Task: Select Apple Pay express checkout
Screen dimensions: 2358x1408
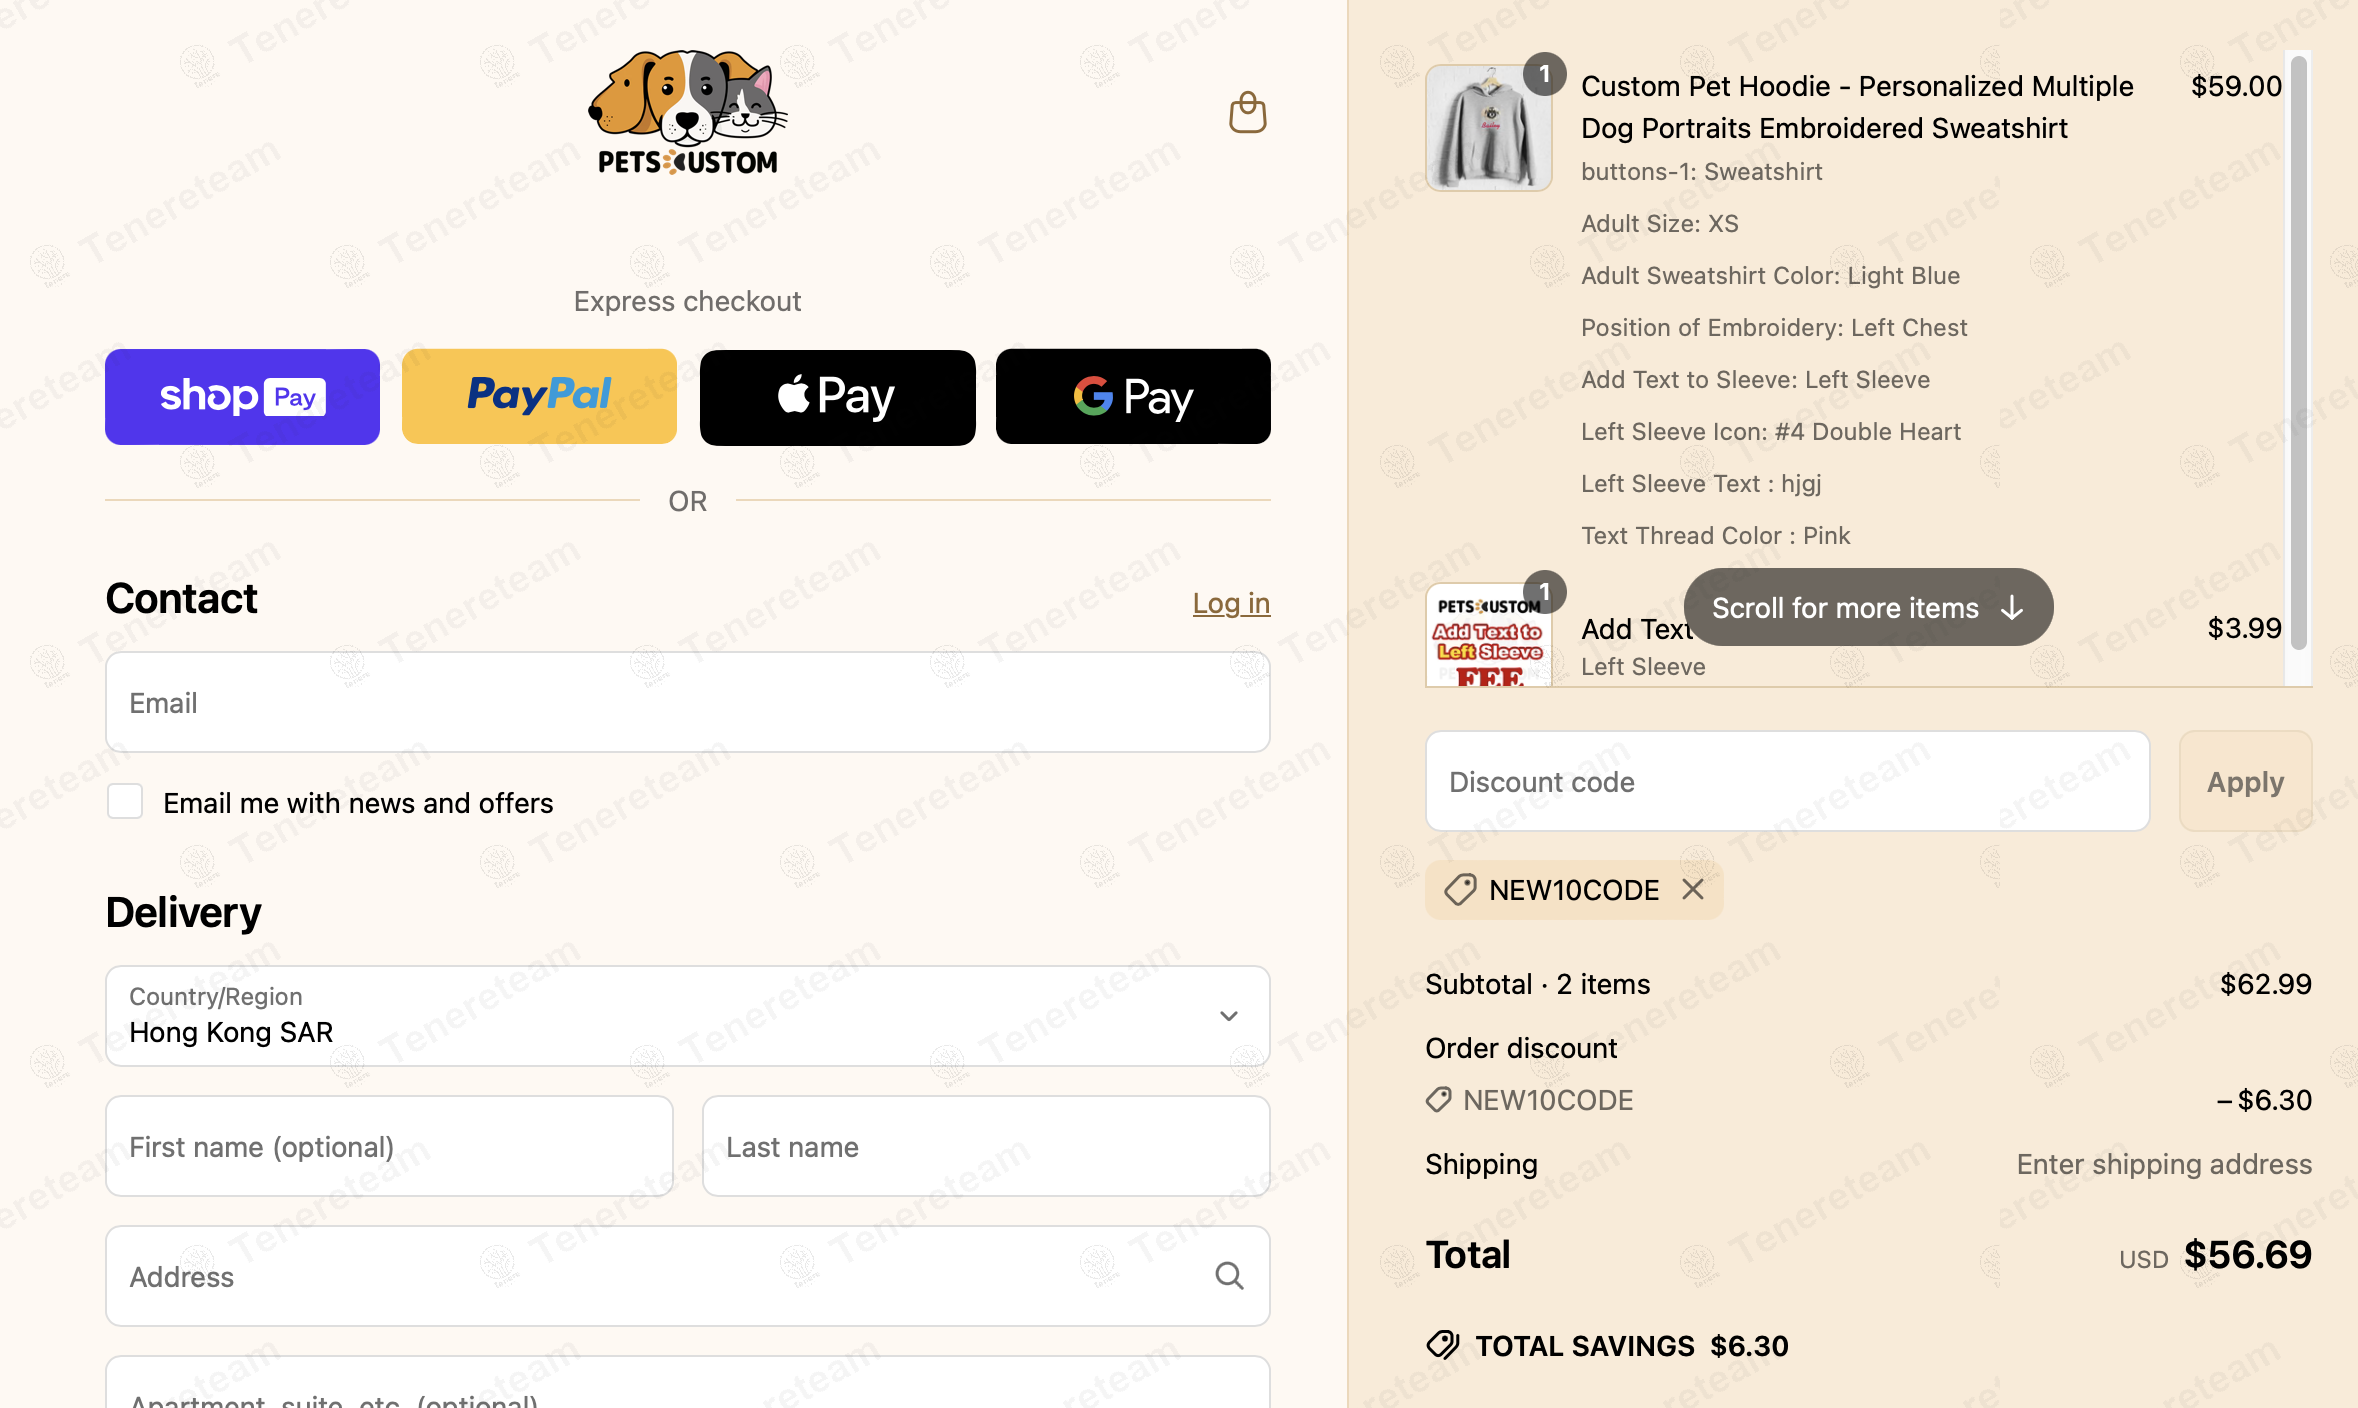Action: point(837,396)
